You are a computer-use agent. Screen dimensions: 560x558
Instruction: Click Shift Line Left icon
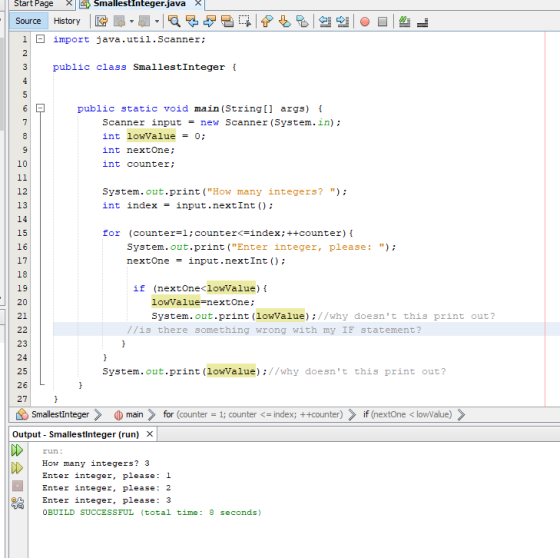(x=325, y=21)
